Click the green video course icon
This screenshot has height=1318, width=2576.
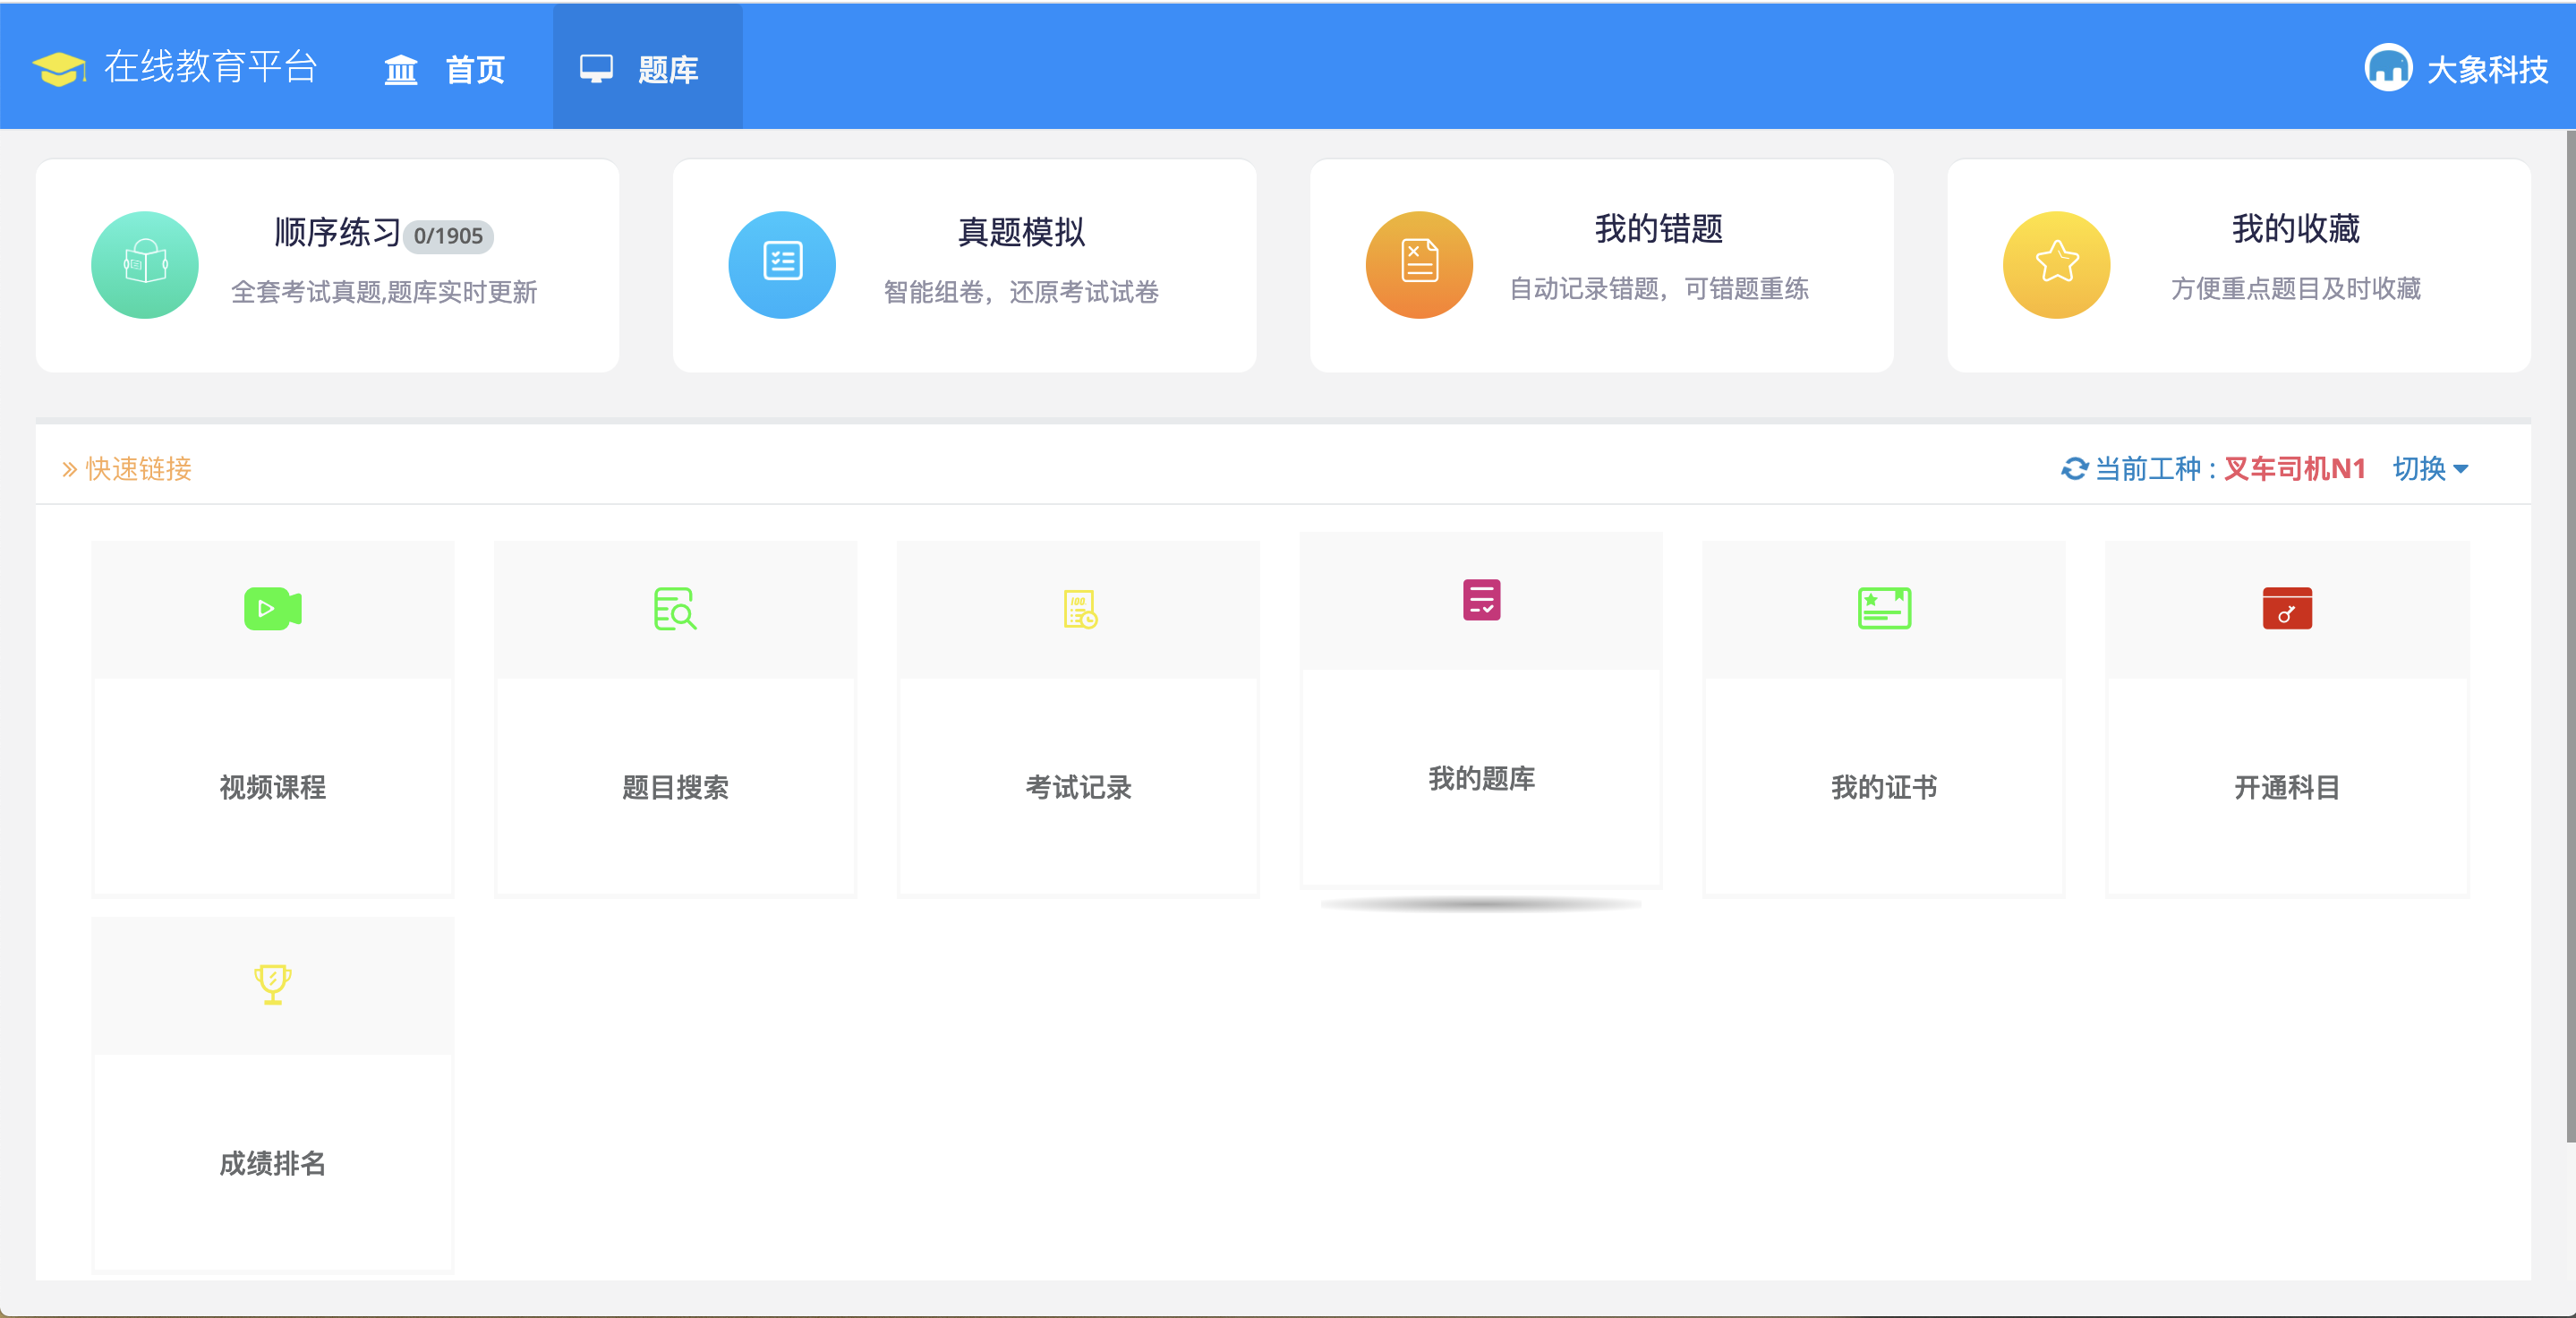(272, 608)
